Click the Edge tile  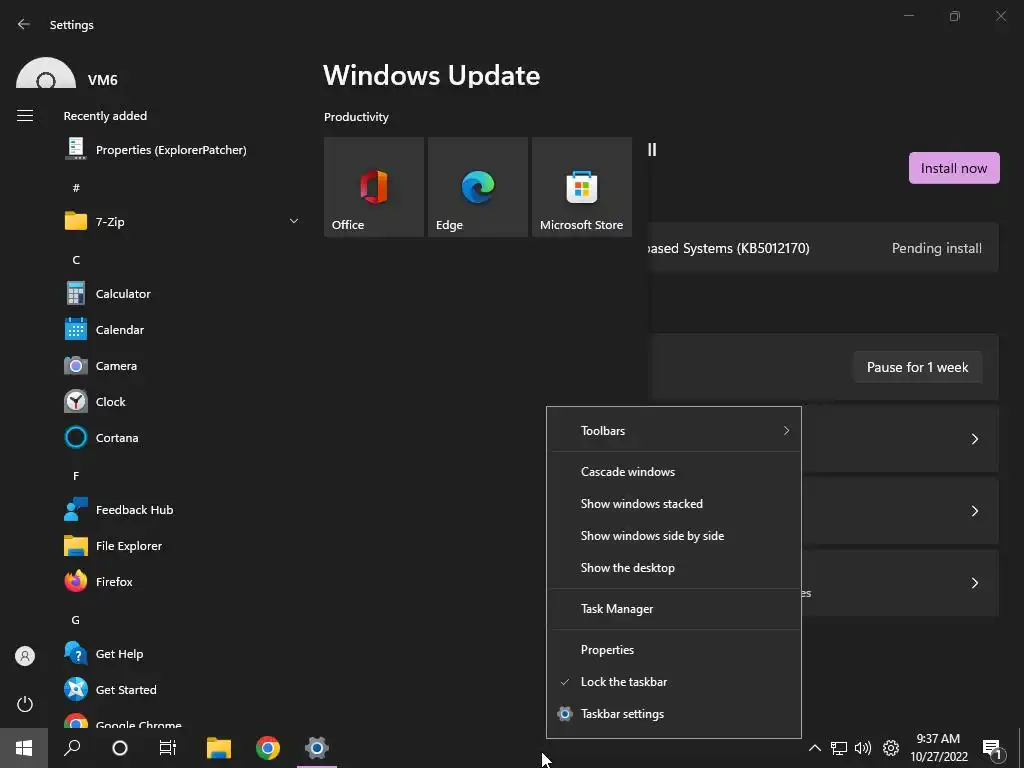click(x=477, y=187)
